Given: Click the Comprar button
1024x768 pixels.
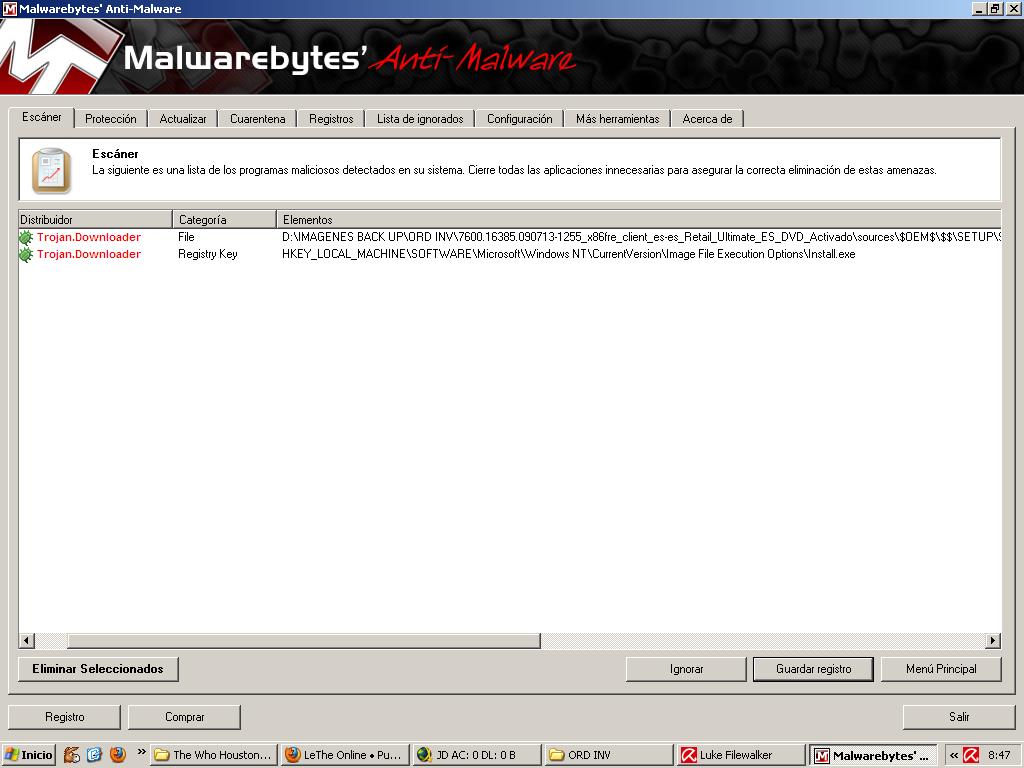Looking at the screenshot, I should pos(185,717).
